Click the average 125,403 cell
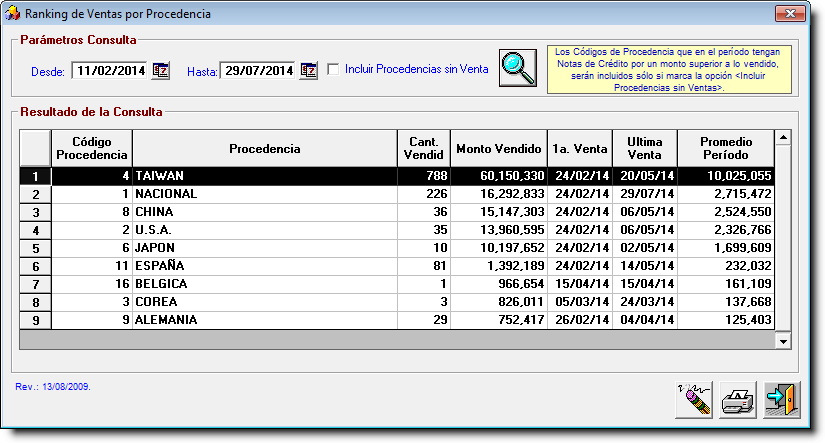The height and width of the screenshot is (443, 825). [726, 320]
